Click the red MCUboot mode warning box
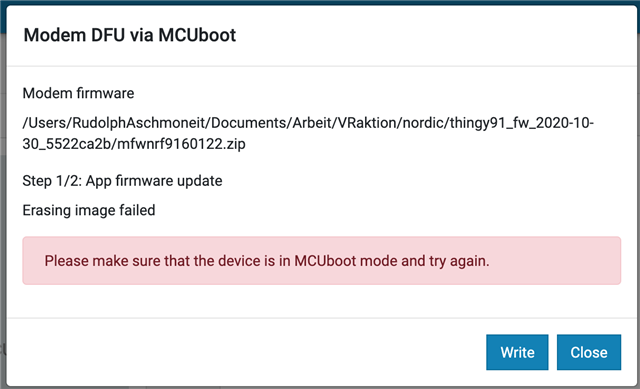This screenshot has width=640, height=389. tap(322, 260)
